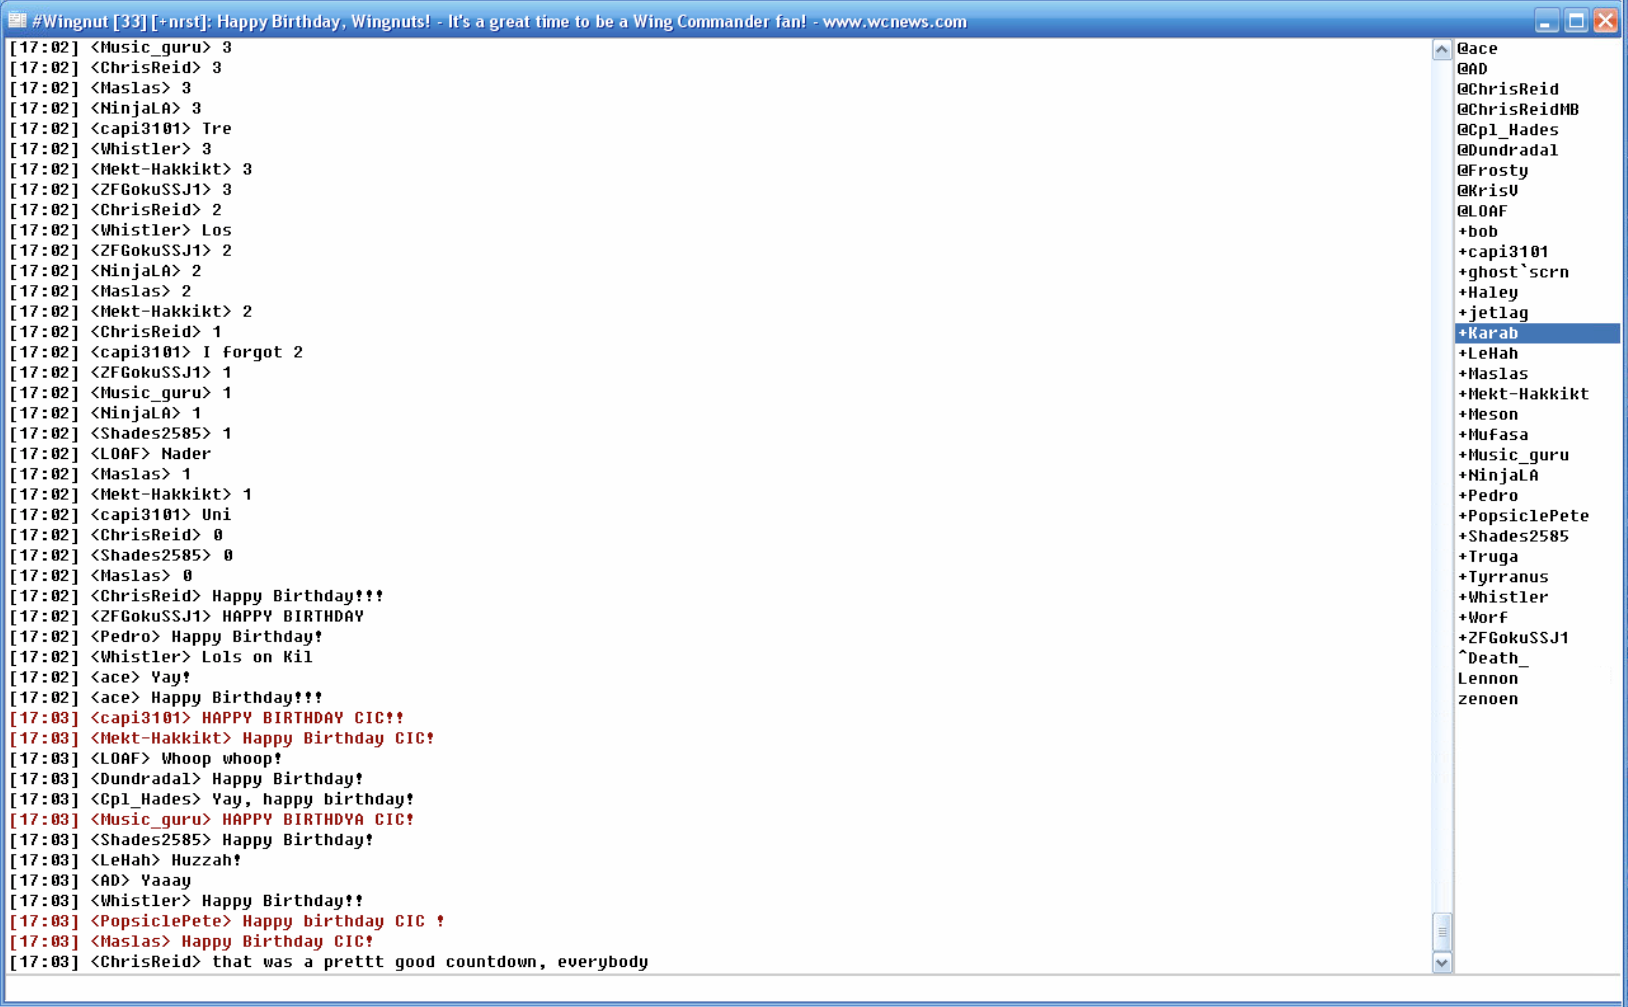Choose +ghost`scrn from the nick list

coord(1513,272)
